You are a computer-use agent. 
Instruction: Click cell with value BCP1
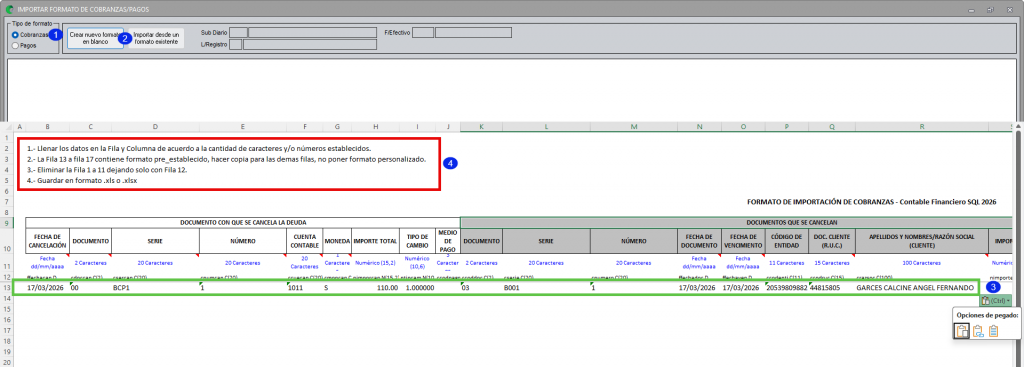click(x=155, y=287)
